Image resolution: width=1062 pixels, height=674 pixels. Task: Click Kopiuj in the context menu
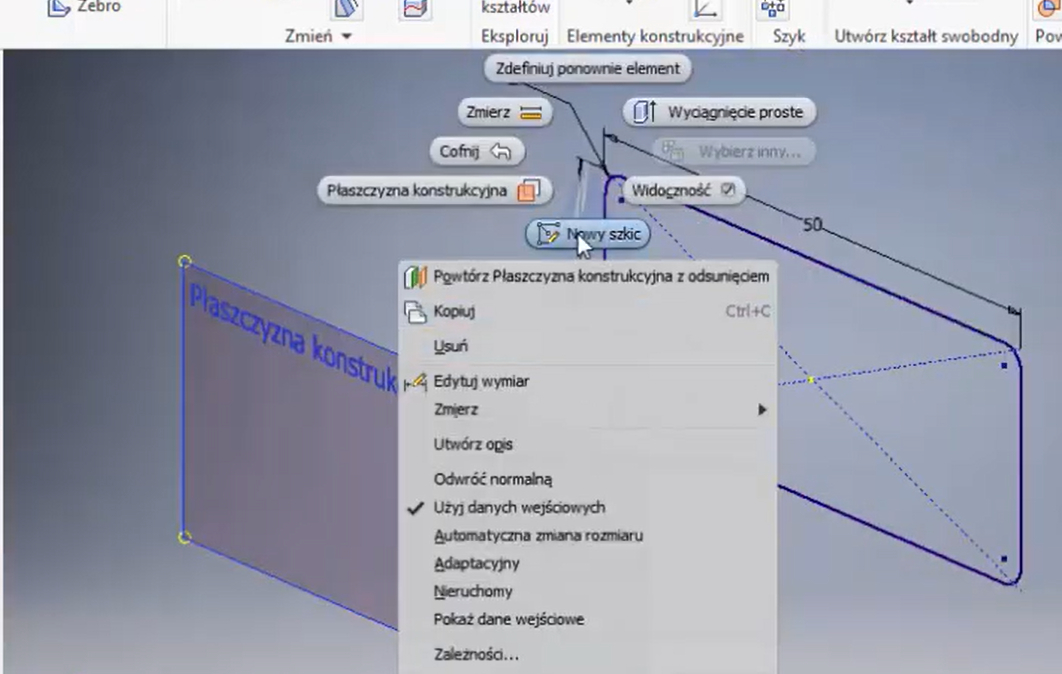click(x=454, y=311)
